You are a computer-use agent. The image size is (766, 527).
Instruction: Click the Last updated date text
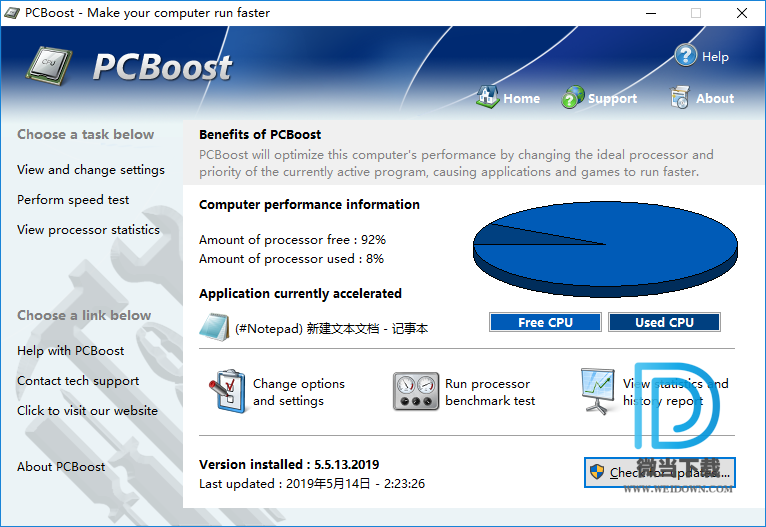pos(312,484)
